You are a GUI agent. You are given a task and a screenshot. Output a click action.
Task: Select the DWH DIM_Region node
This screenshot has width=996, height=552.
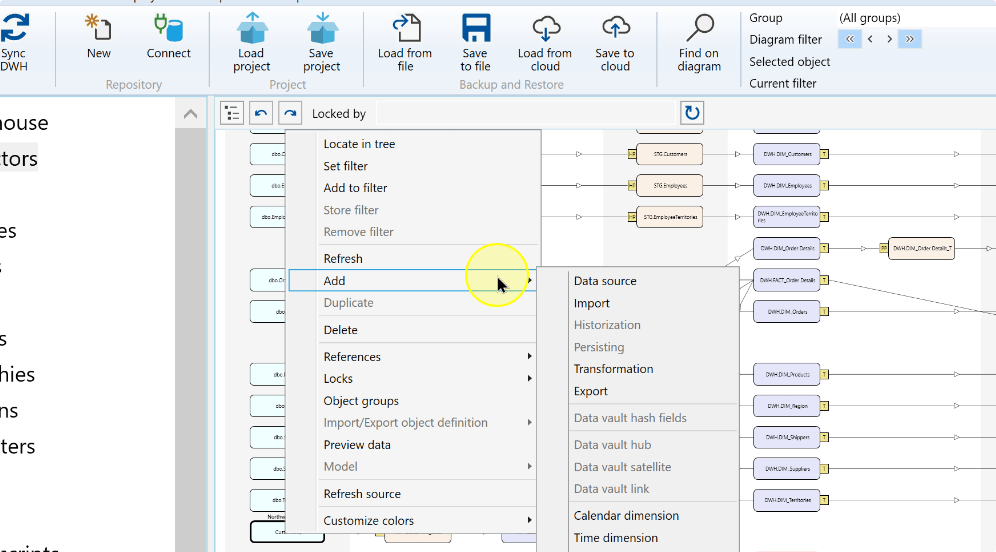786,406
